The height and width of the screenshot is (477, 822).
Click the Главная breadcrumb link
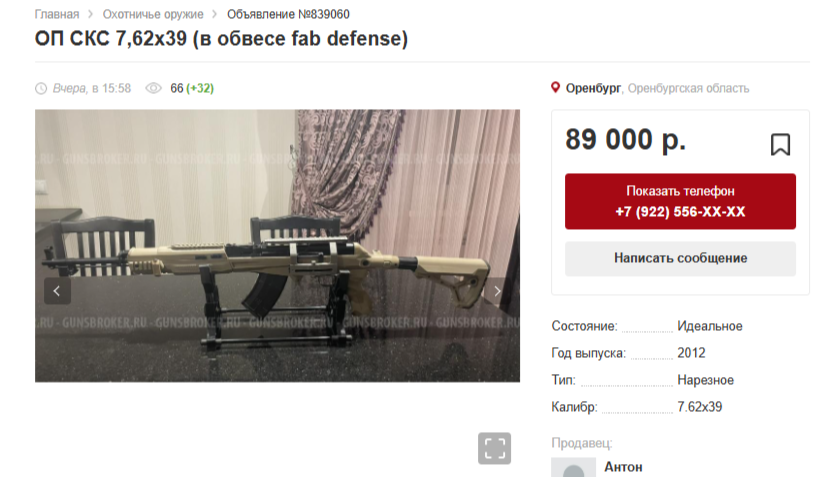pyautogui.click(x=57, y=14)
